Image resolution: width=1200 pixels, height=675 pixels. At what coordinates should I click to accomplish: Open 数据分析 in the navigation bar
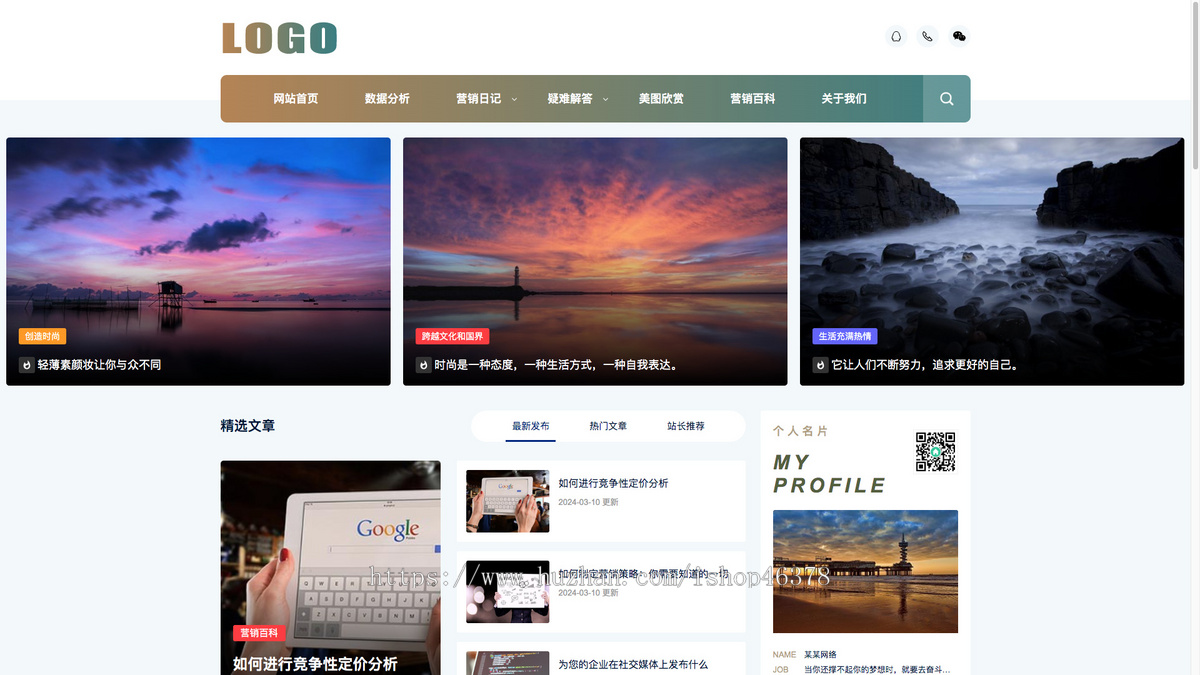[387, 99]
